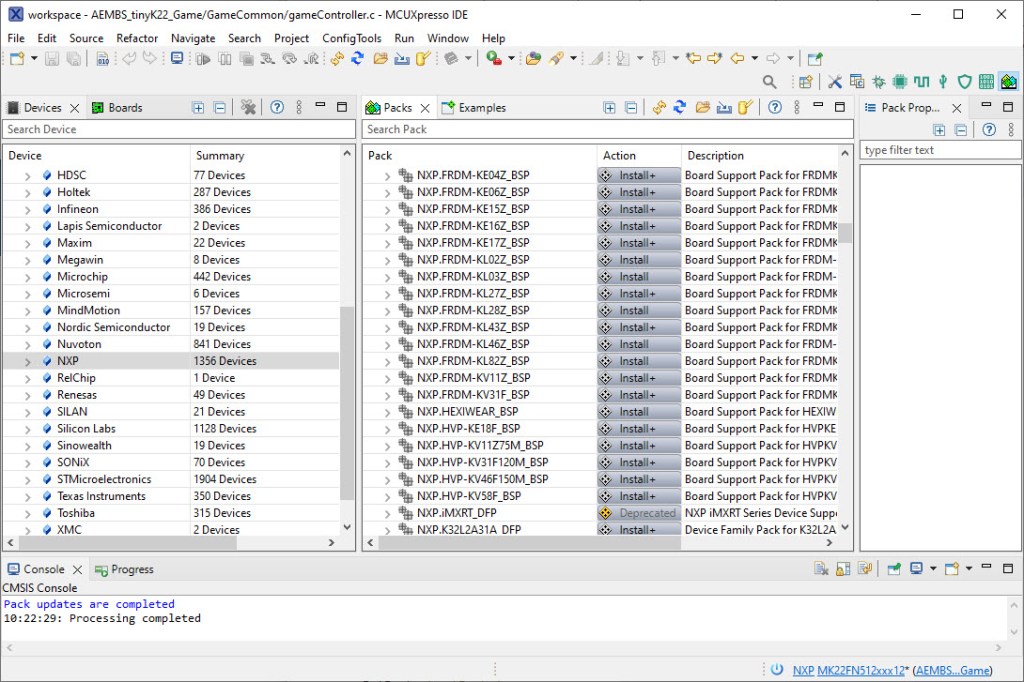Collapse all items in the Devices panel
The image size is (1024, 682).
pos(219,108)
